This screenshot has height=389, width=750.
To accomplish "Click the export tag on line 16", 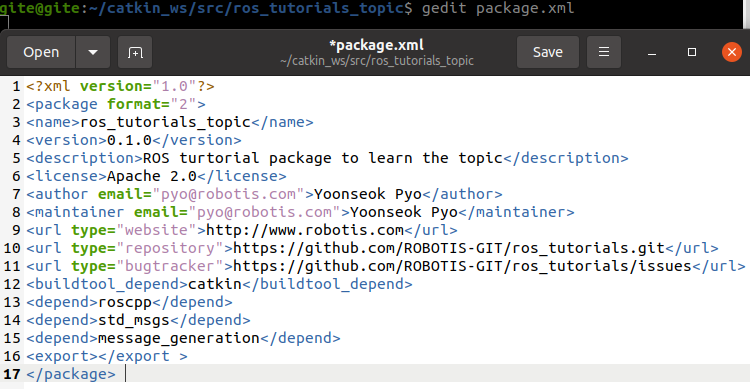I will coord(107,356).
